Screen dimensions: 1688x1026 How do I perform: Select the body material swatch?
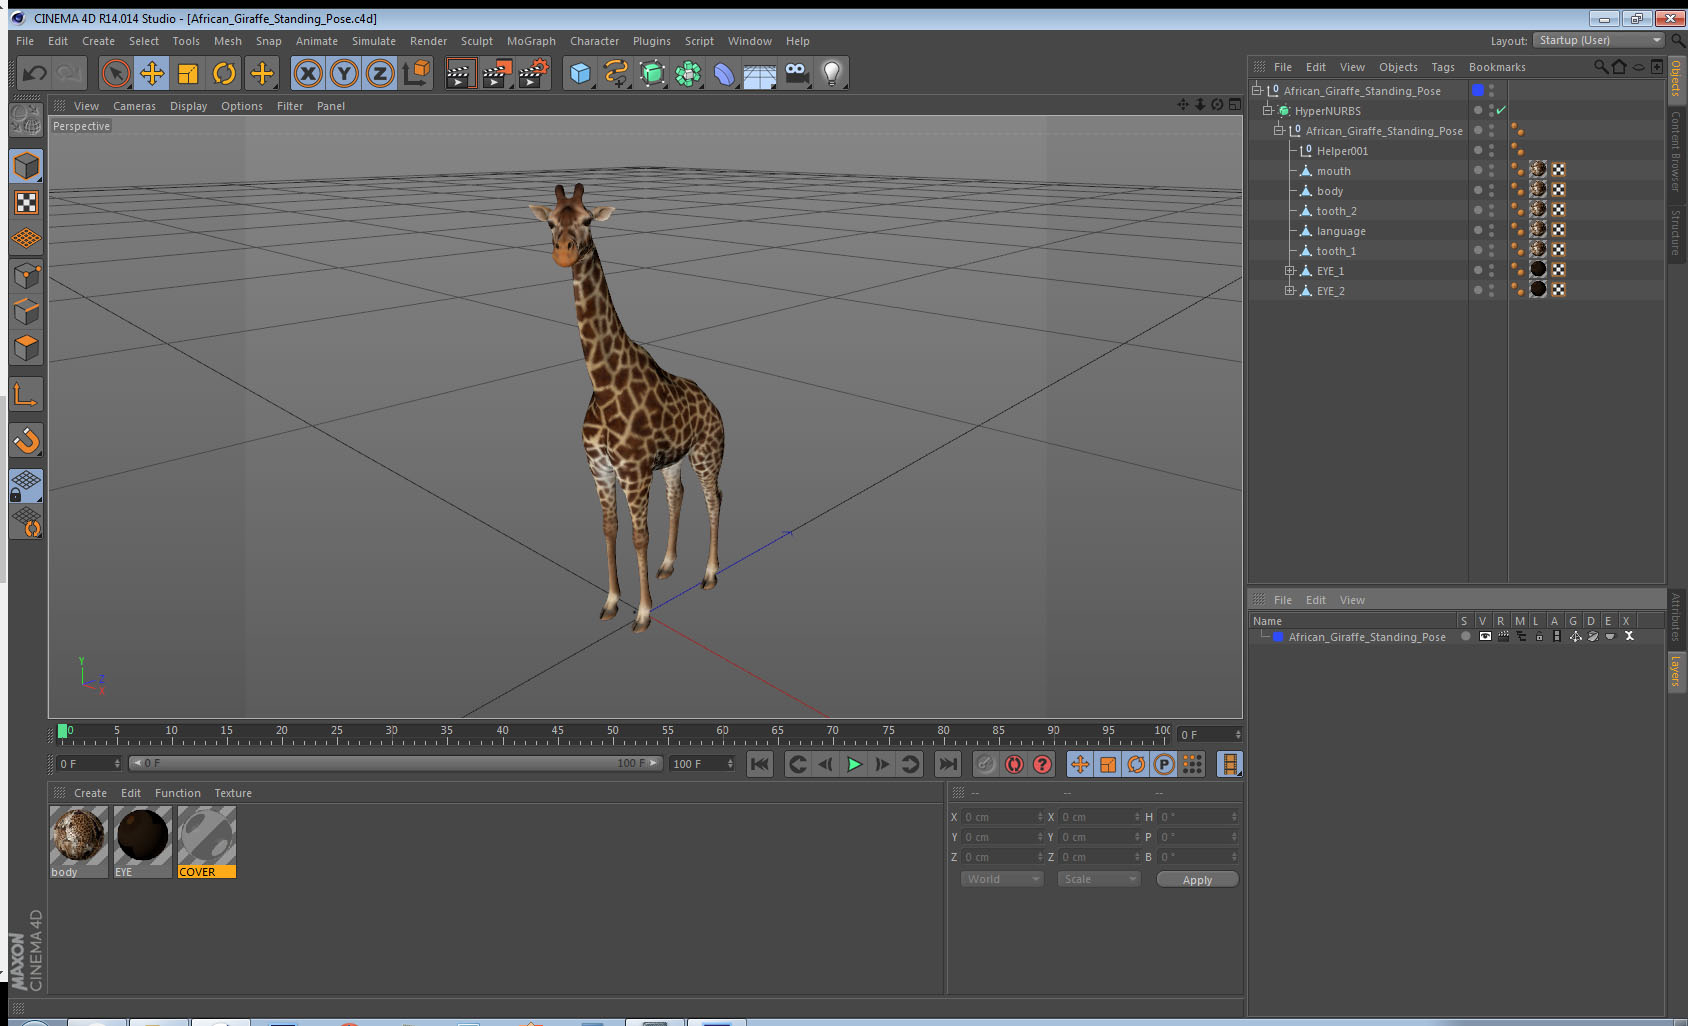tap(79, 842)
